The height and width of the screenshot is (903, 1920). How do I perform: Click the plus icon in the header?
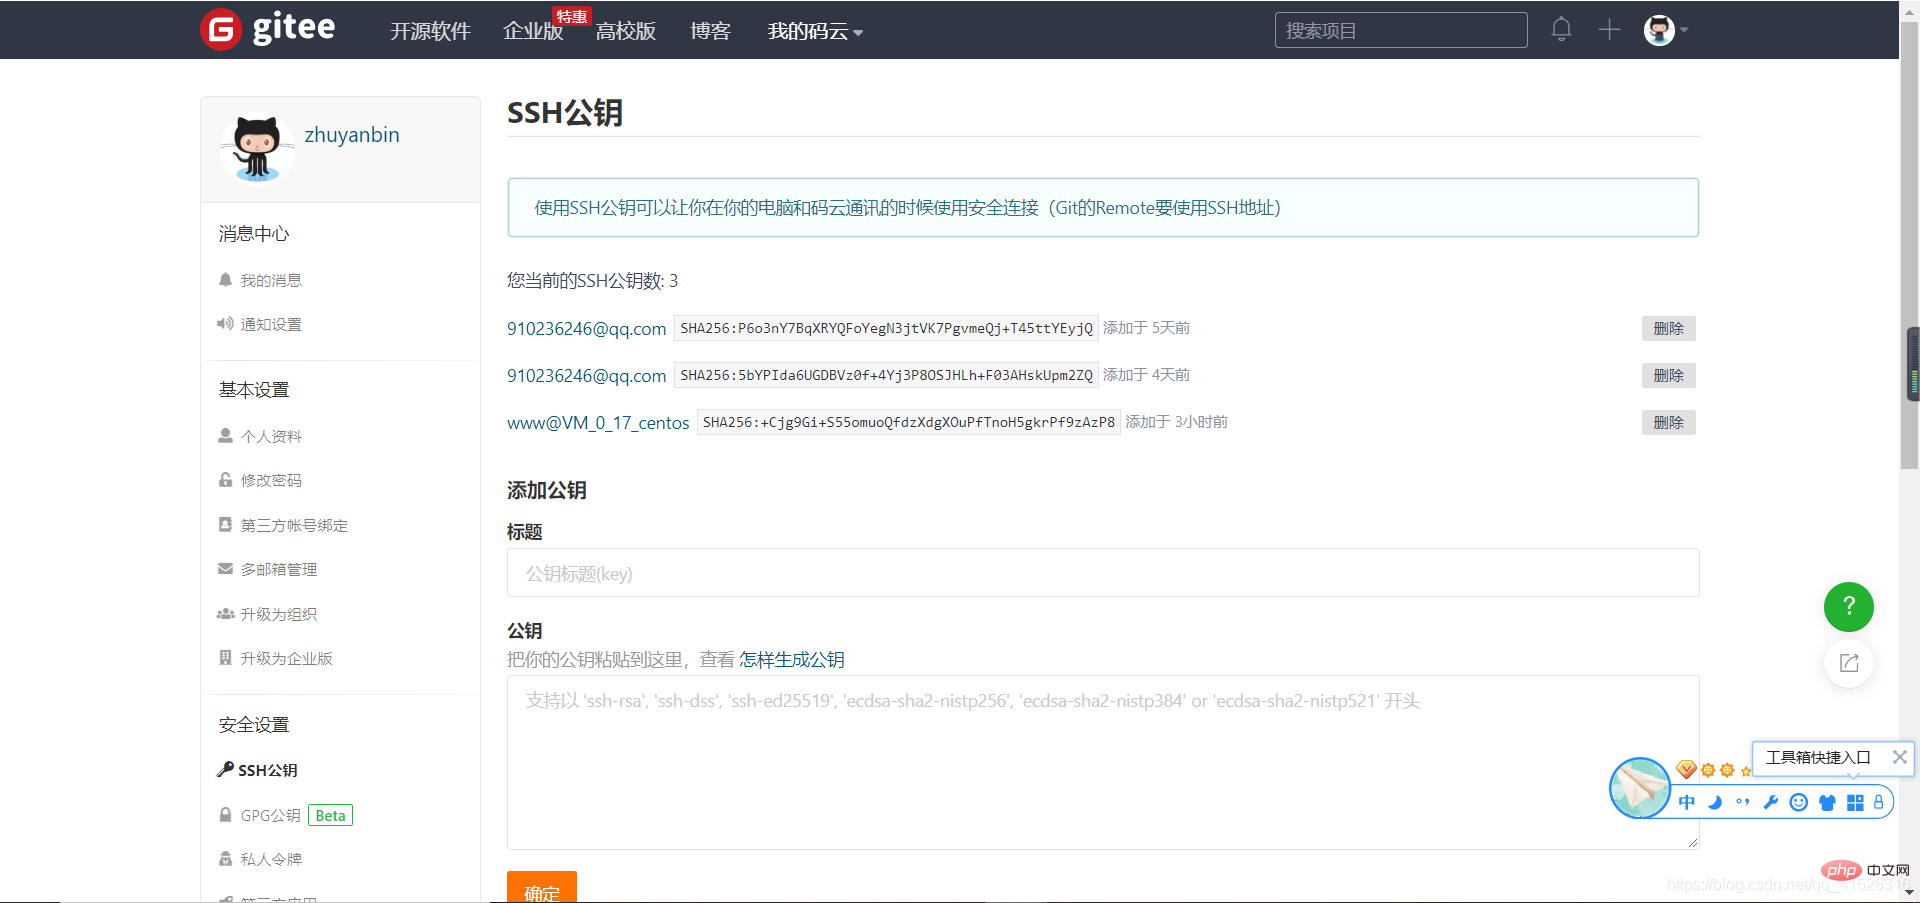click(x=1609, y=30)
